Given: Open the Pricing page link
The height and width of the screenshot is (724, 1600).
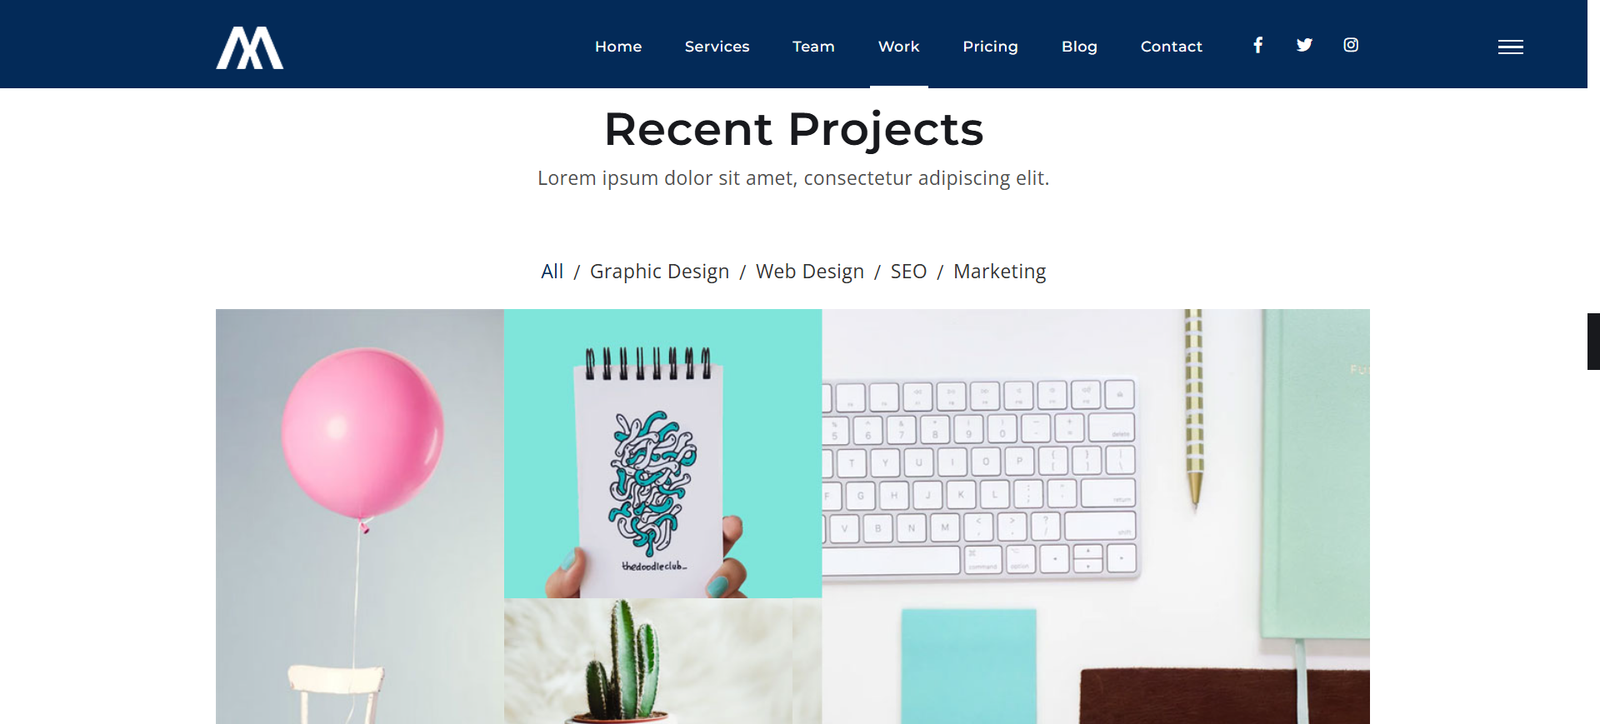Looking at the screenshot, I should coord(990,46).
